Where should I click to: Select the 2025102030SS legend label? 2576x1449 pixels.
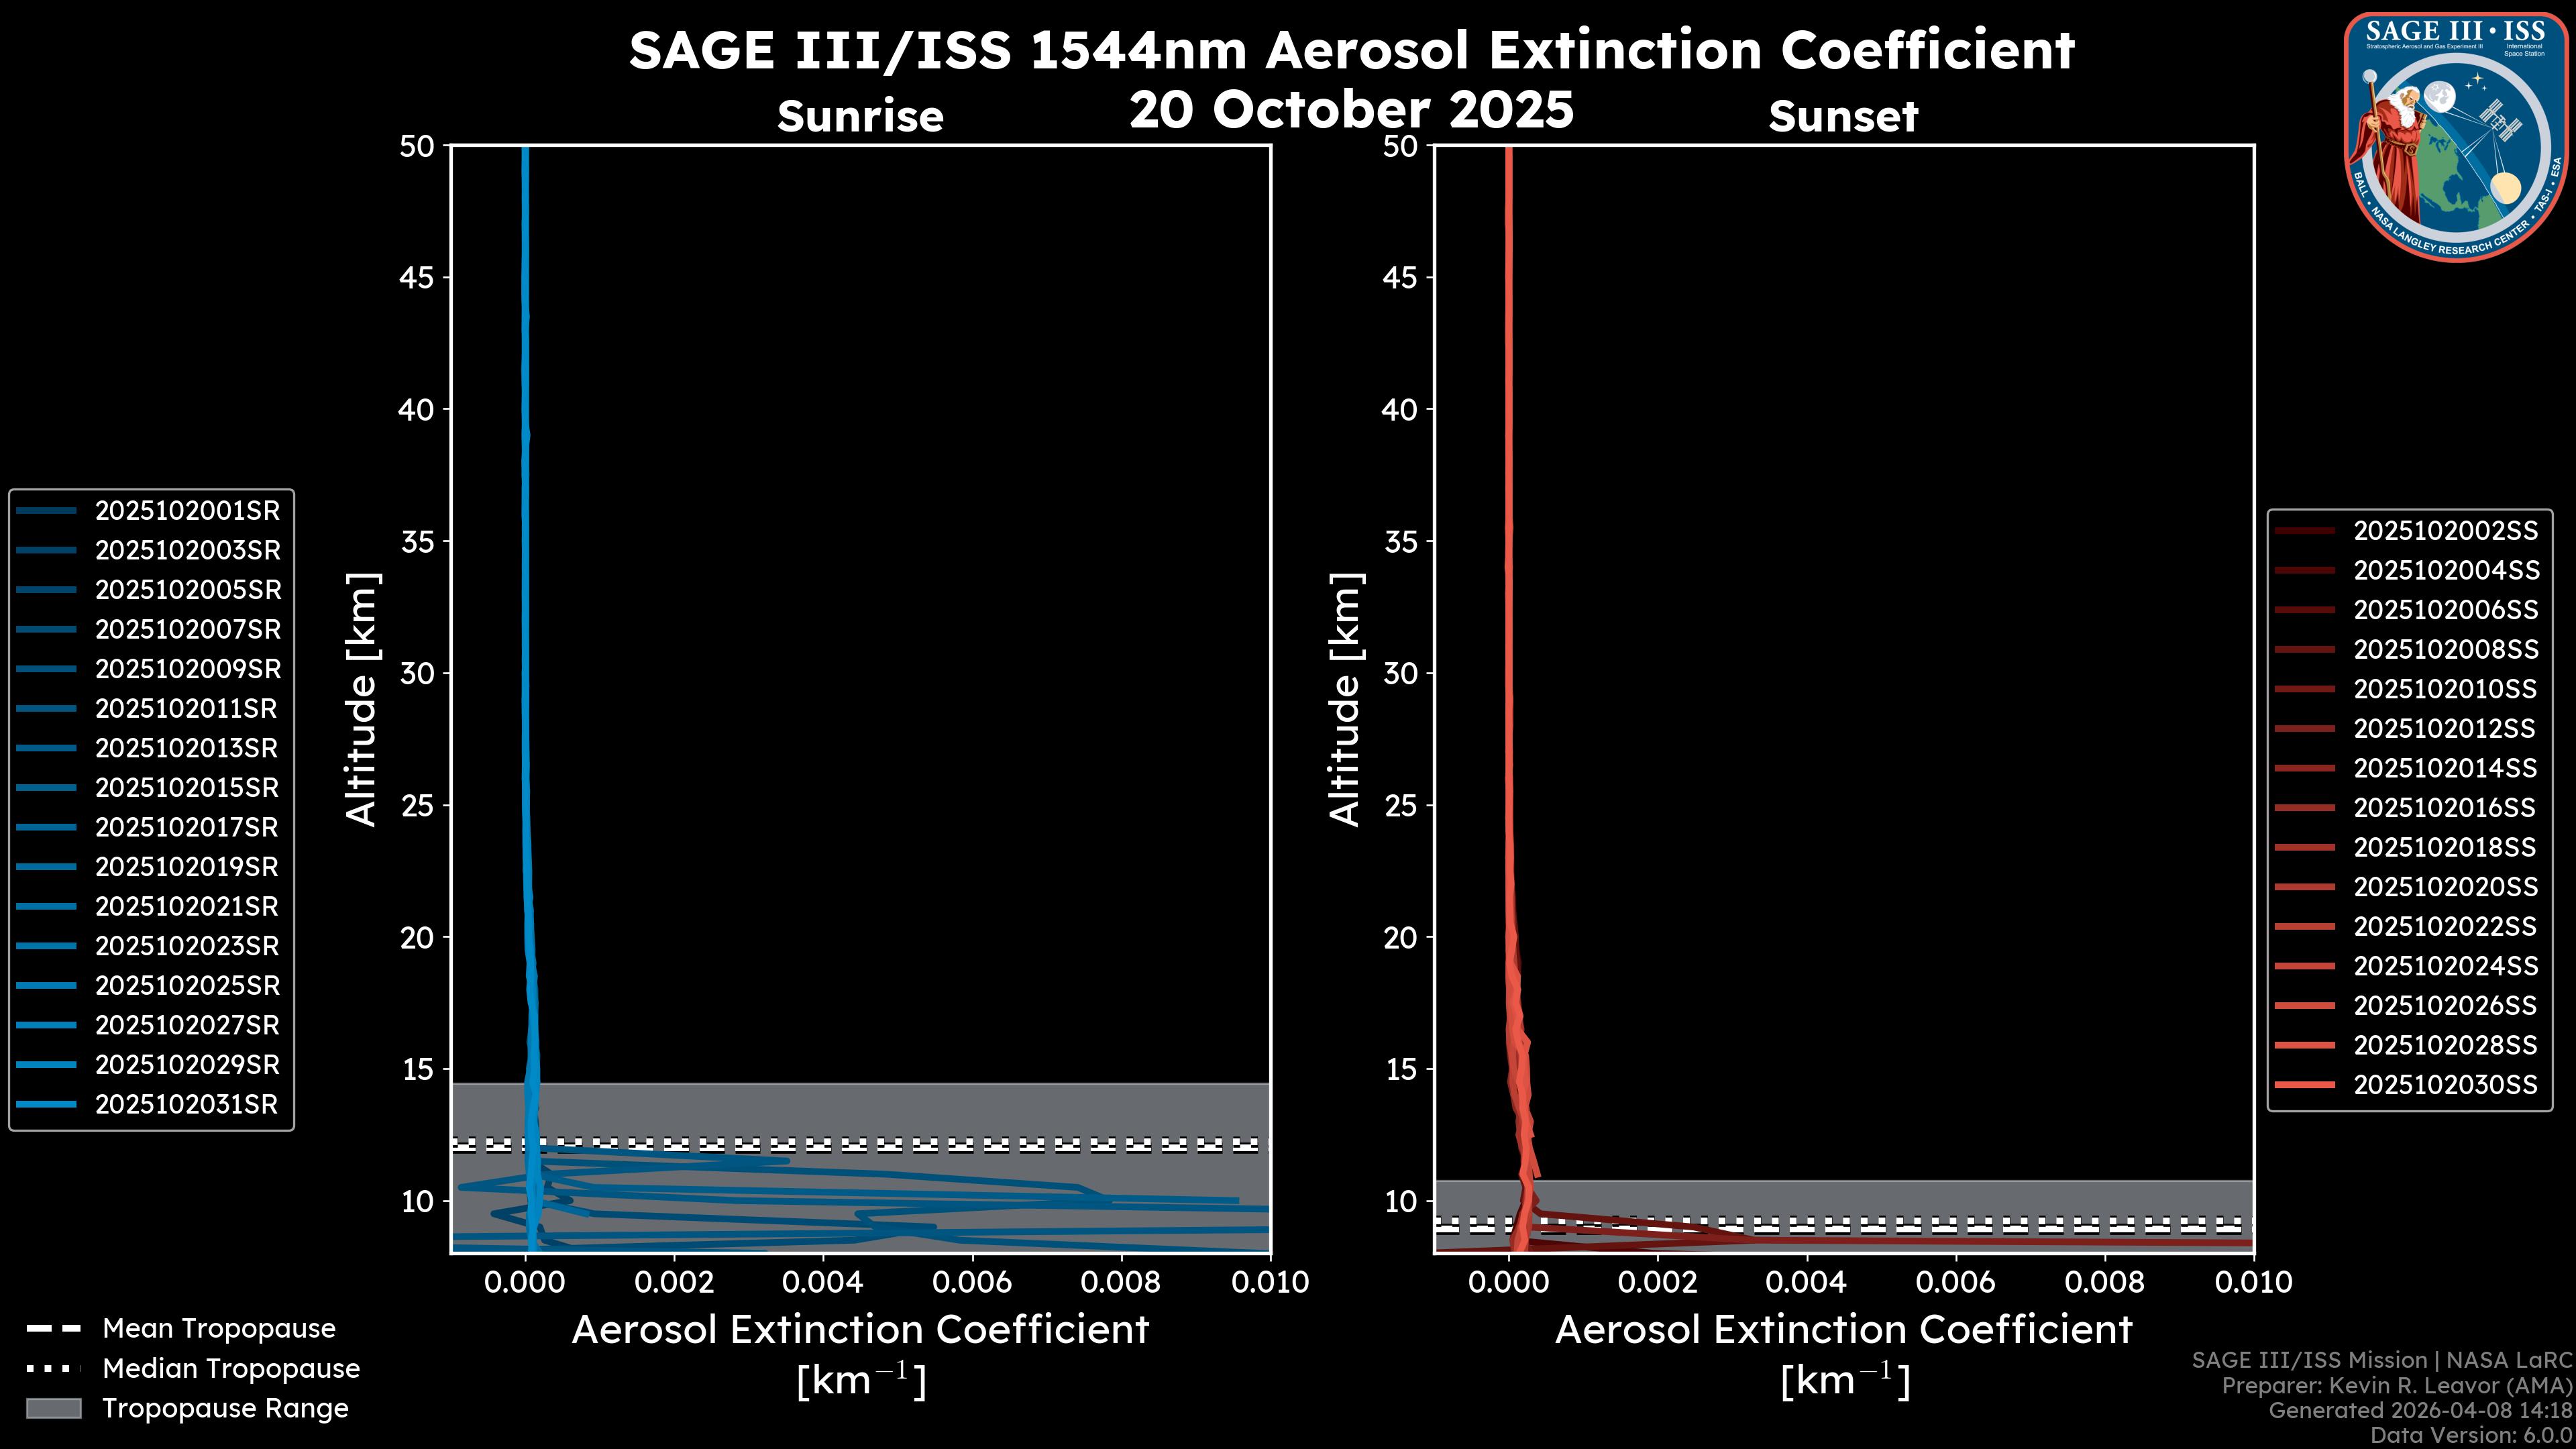[2445, 1085]
